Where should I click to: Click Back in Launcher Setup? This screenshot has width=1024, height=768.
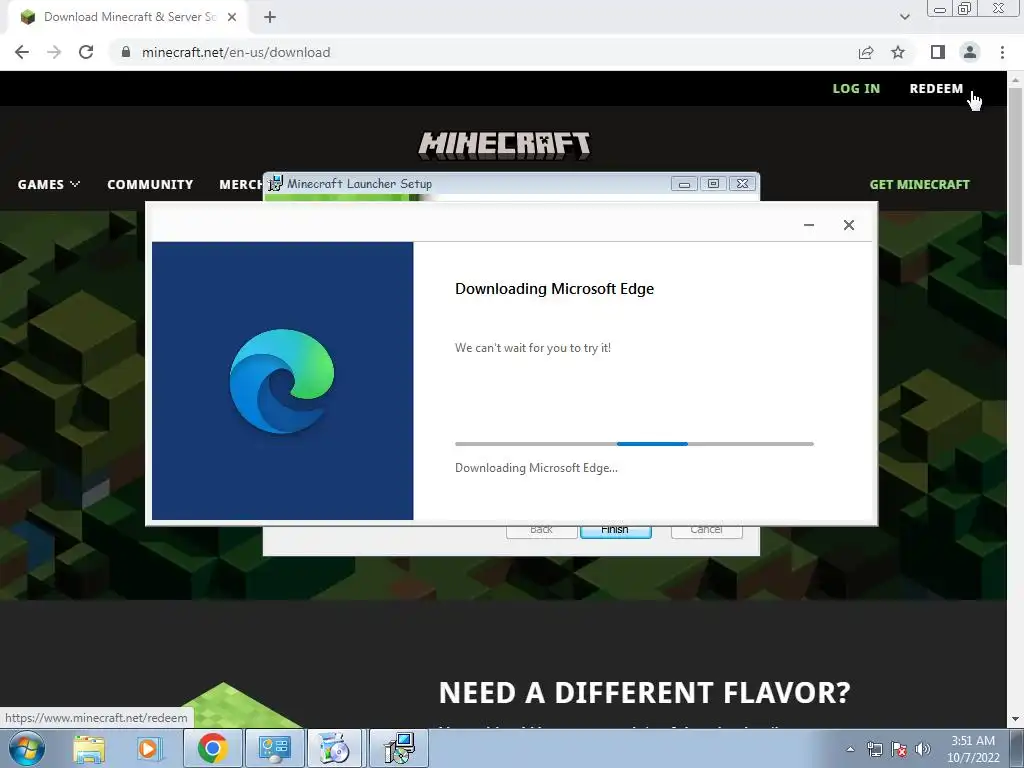click(x=541, y=531)
